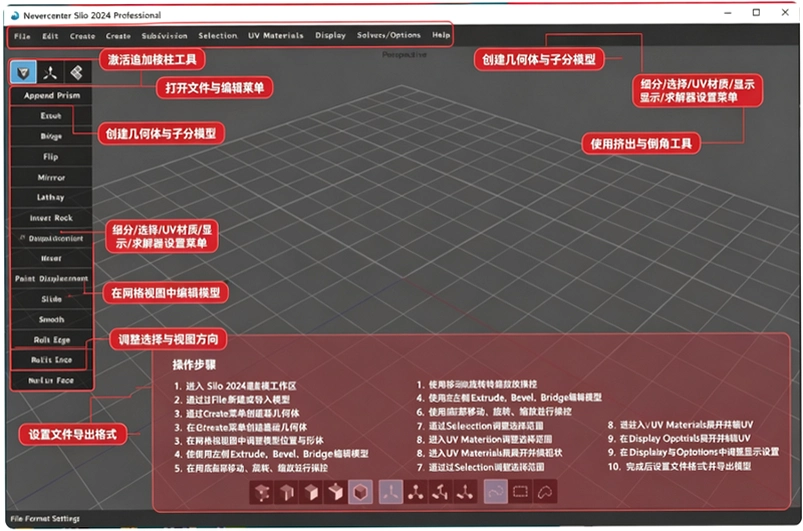Open the File menu
The image size is (803, 531).
point(22,36)
